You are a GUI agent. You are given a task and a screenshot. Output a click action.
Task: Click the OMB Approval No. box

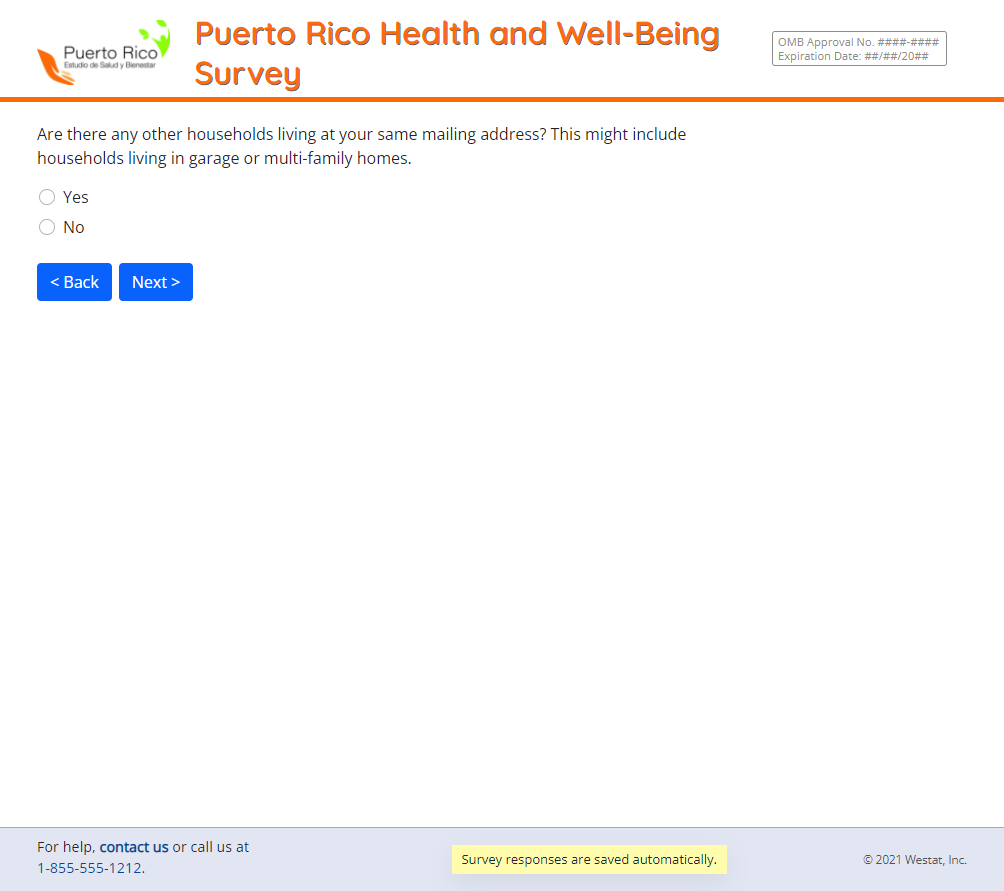859,49
